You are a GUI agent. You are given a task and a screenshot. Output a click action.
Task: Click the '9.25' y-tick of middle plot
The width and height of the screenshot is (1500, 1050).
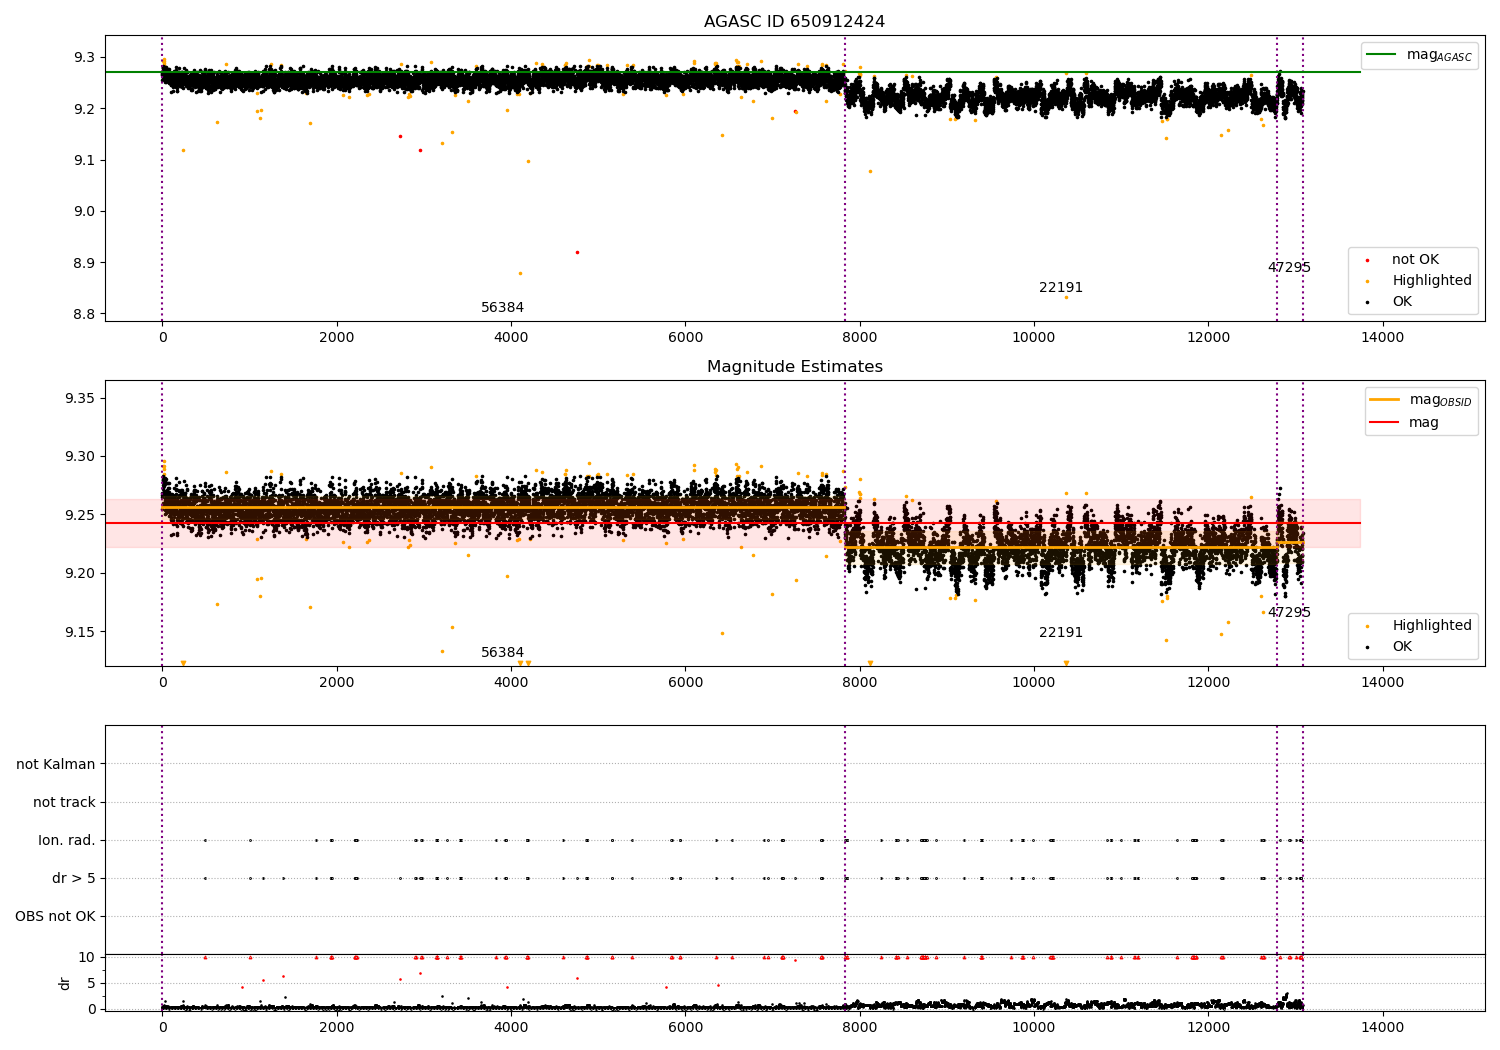tap(80, 516)
